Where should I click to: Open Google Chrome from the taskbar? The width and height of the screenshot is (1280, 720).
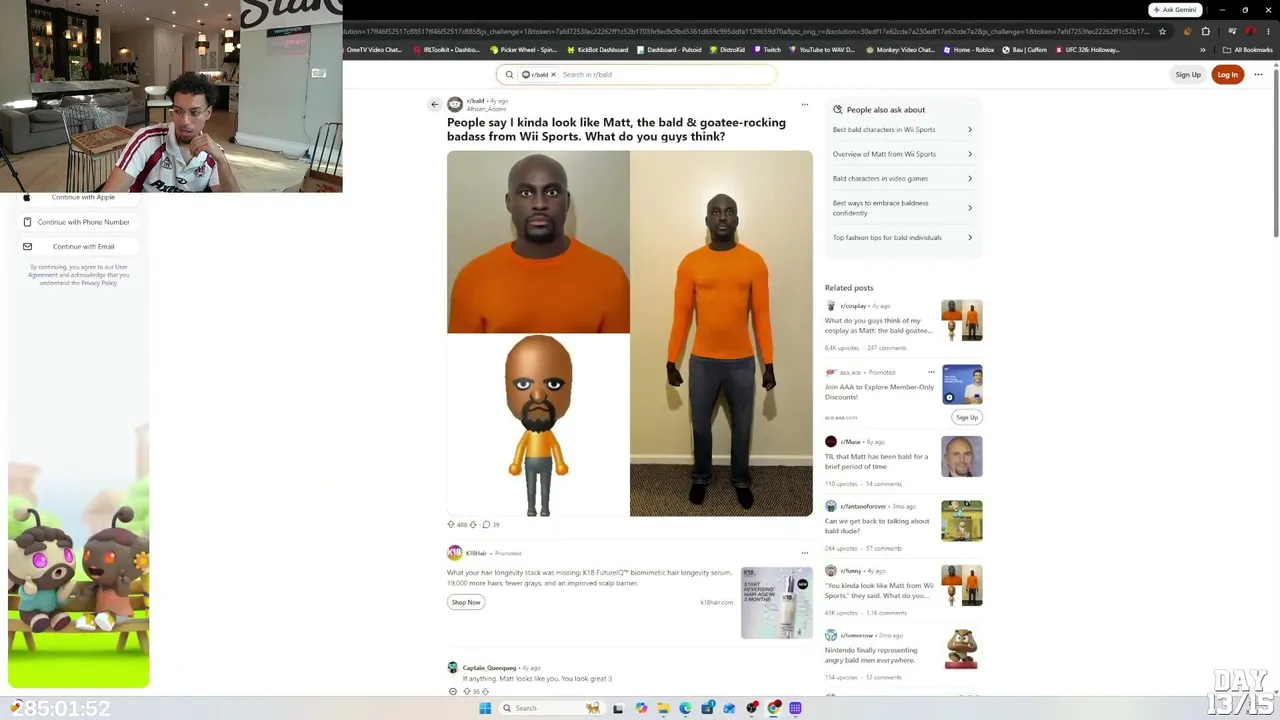pos(774,708)
